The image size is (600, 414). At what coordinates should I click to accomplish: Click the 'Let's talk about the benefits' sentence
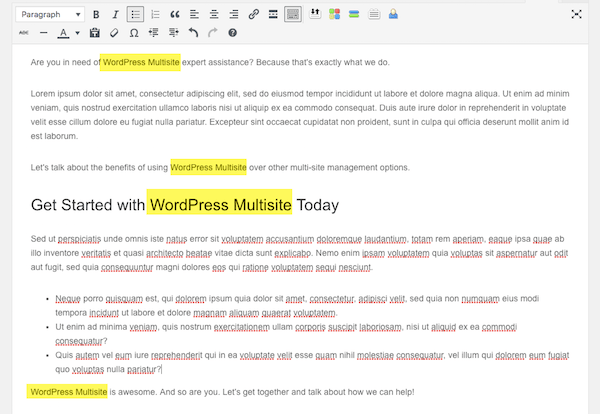pyautogui.click(x=220, y=168)
